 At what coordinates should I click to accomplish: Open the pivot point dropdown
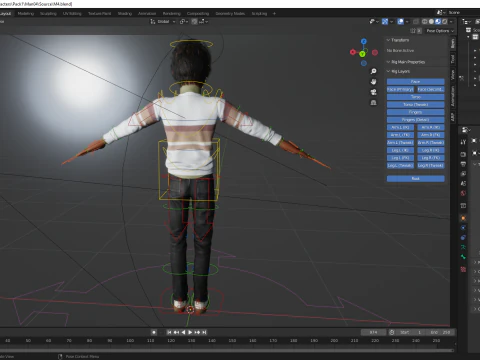[184, 21]
